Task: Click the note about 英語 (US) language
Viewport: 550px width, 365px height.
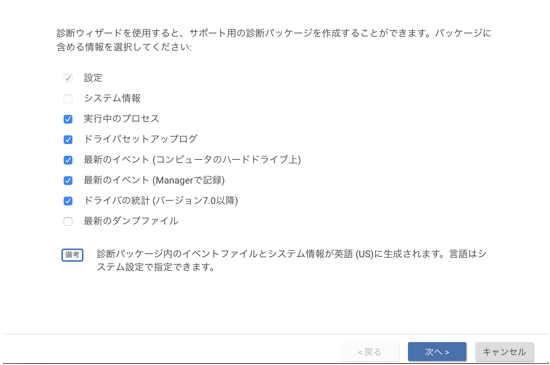Action: point(291,260)
